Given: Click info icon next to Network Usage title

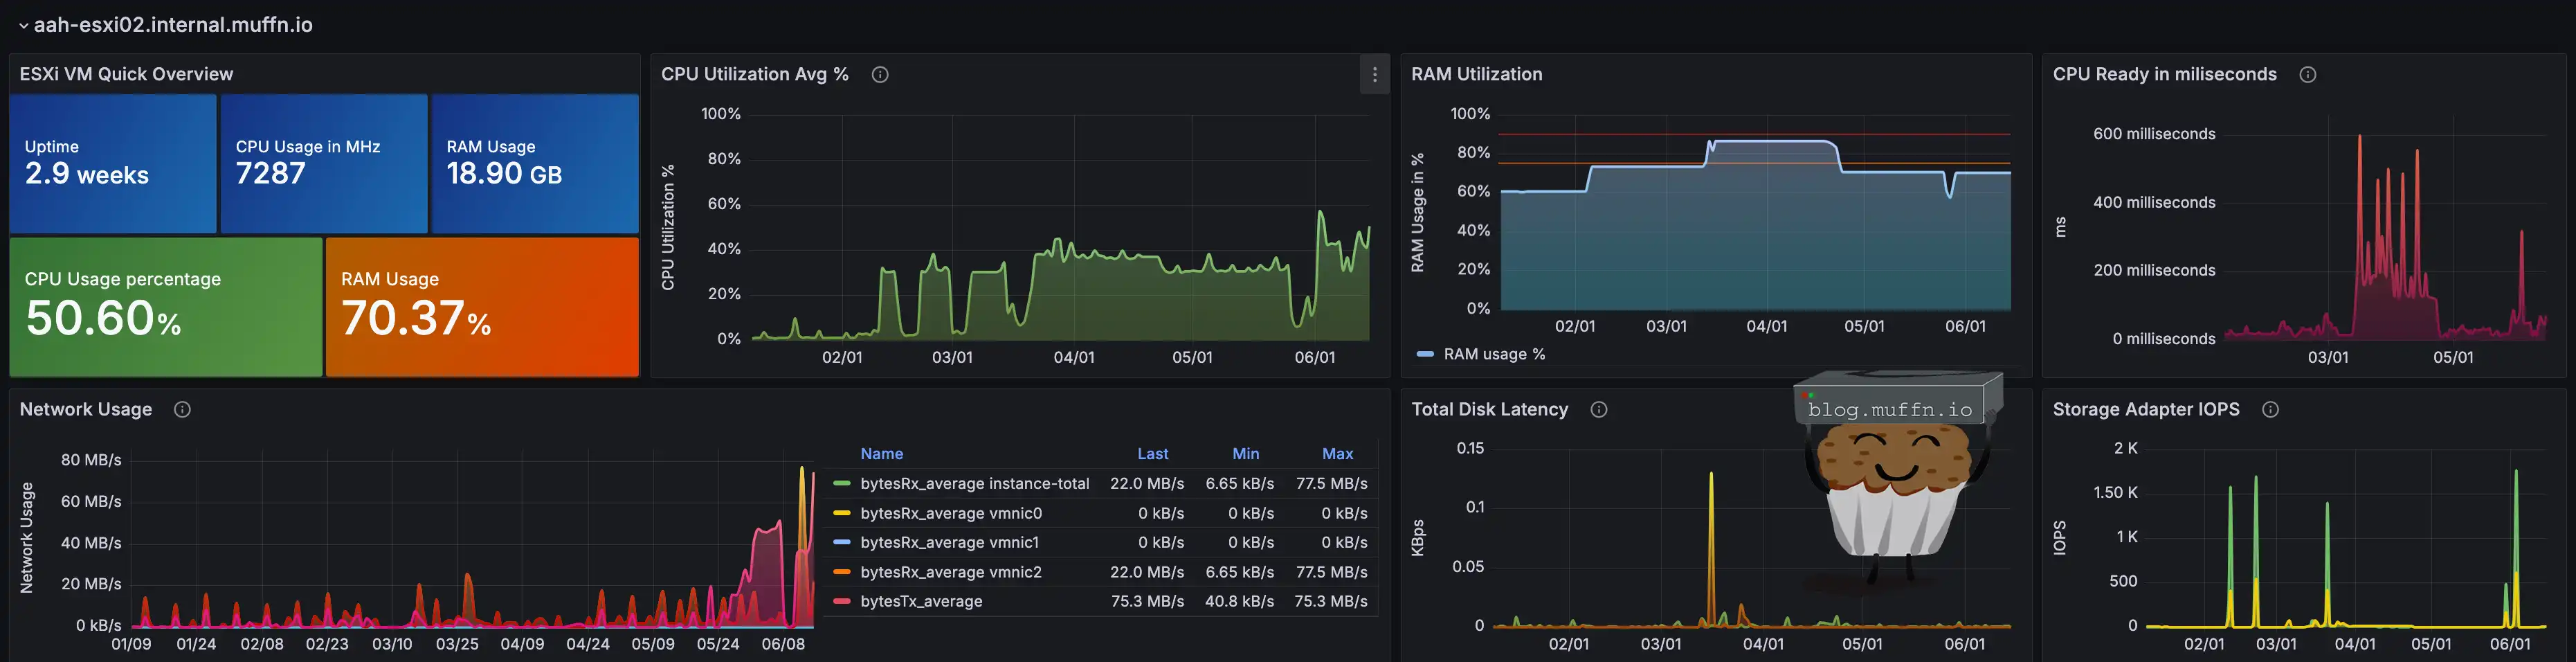Looking at the screenshot, I should [x=182, y=409].
